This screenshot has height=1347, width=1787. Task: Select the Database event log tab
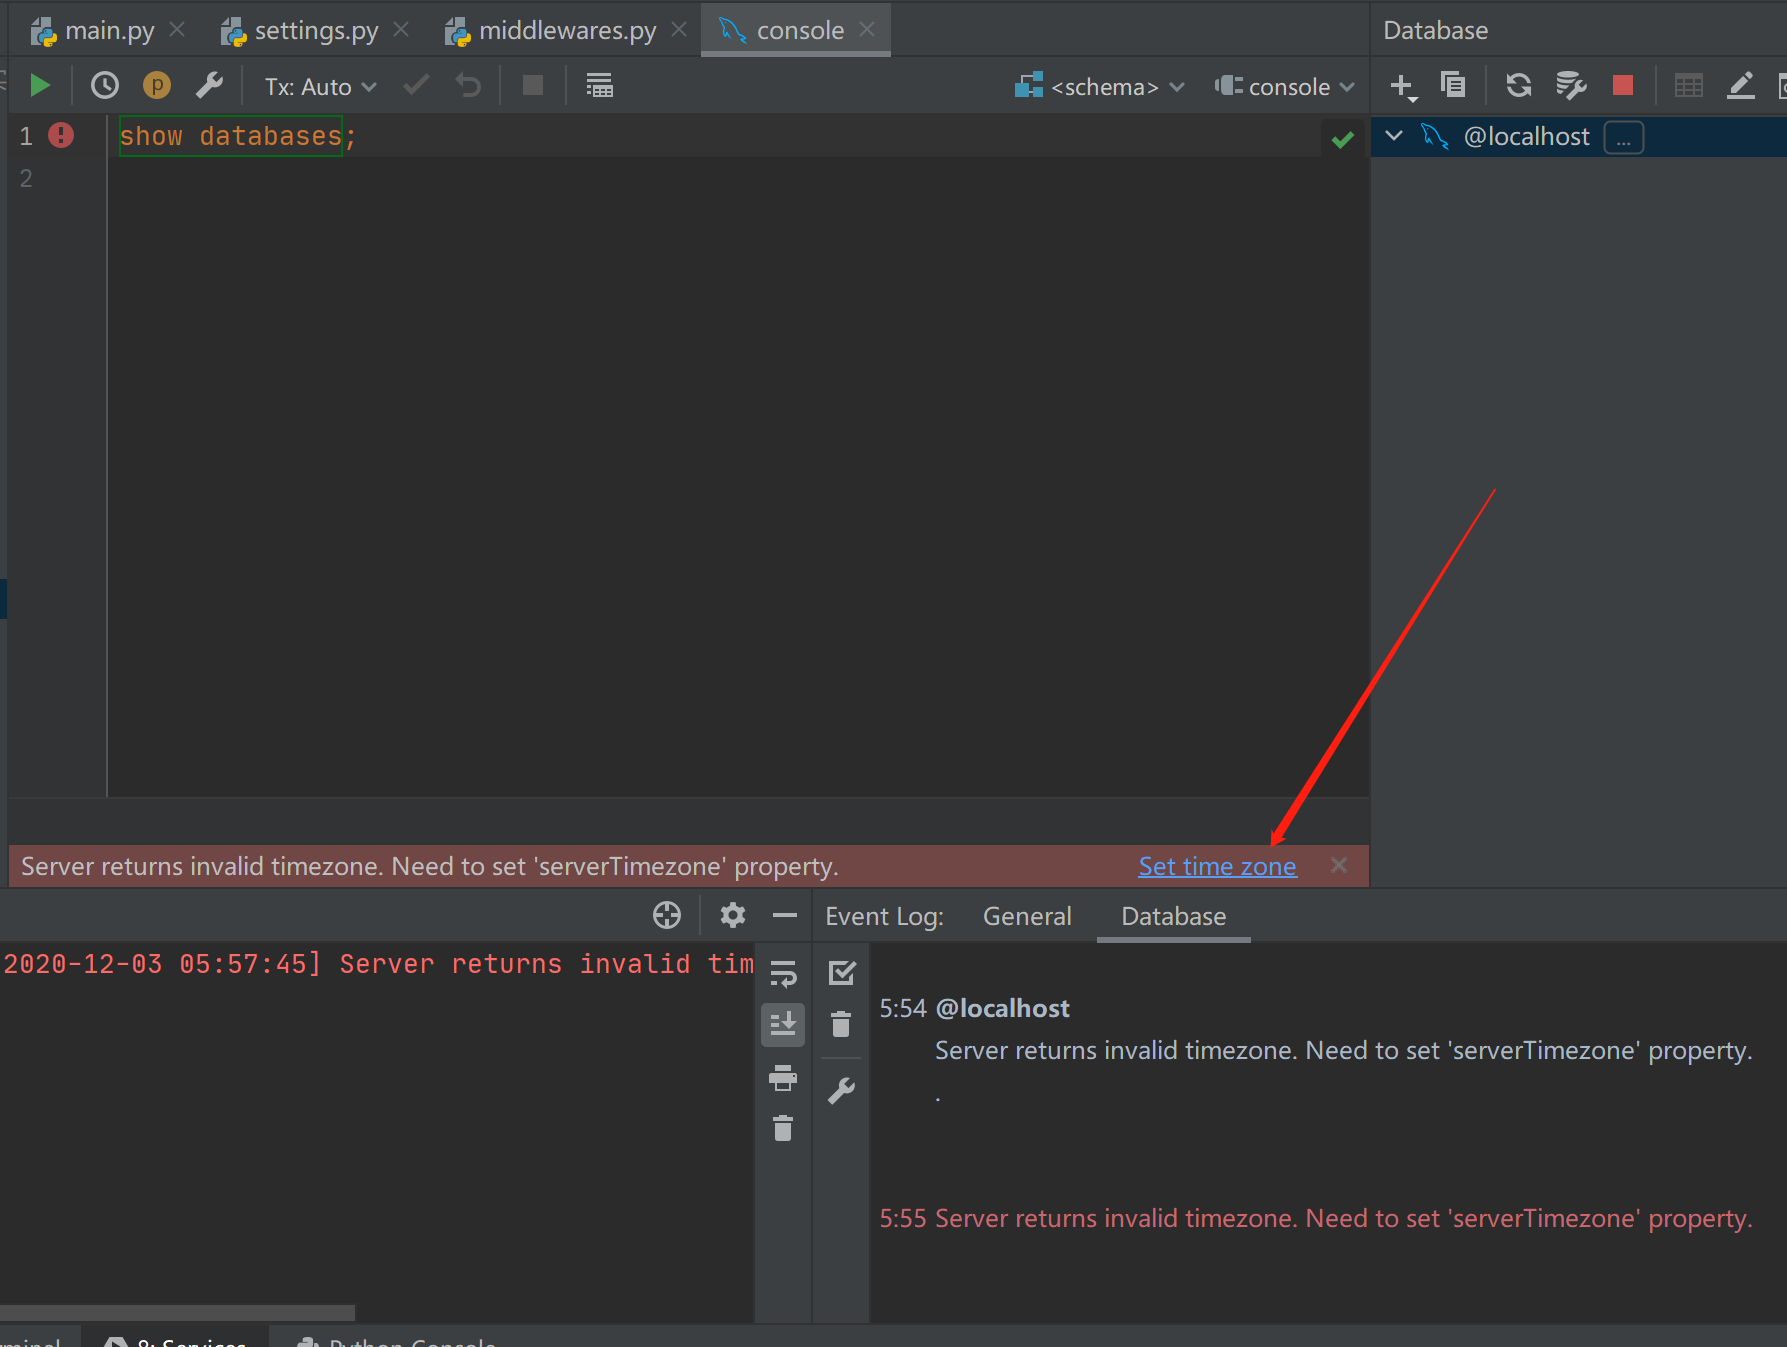(x=1173, y=916)
